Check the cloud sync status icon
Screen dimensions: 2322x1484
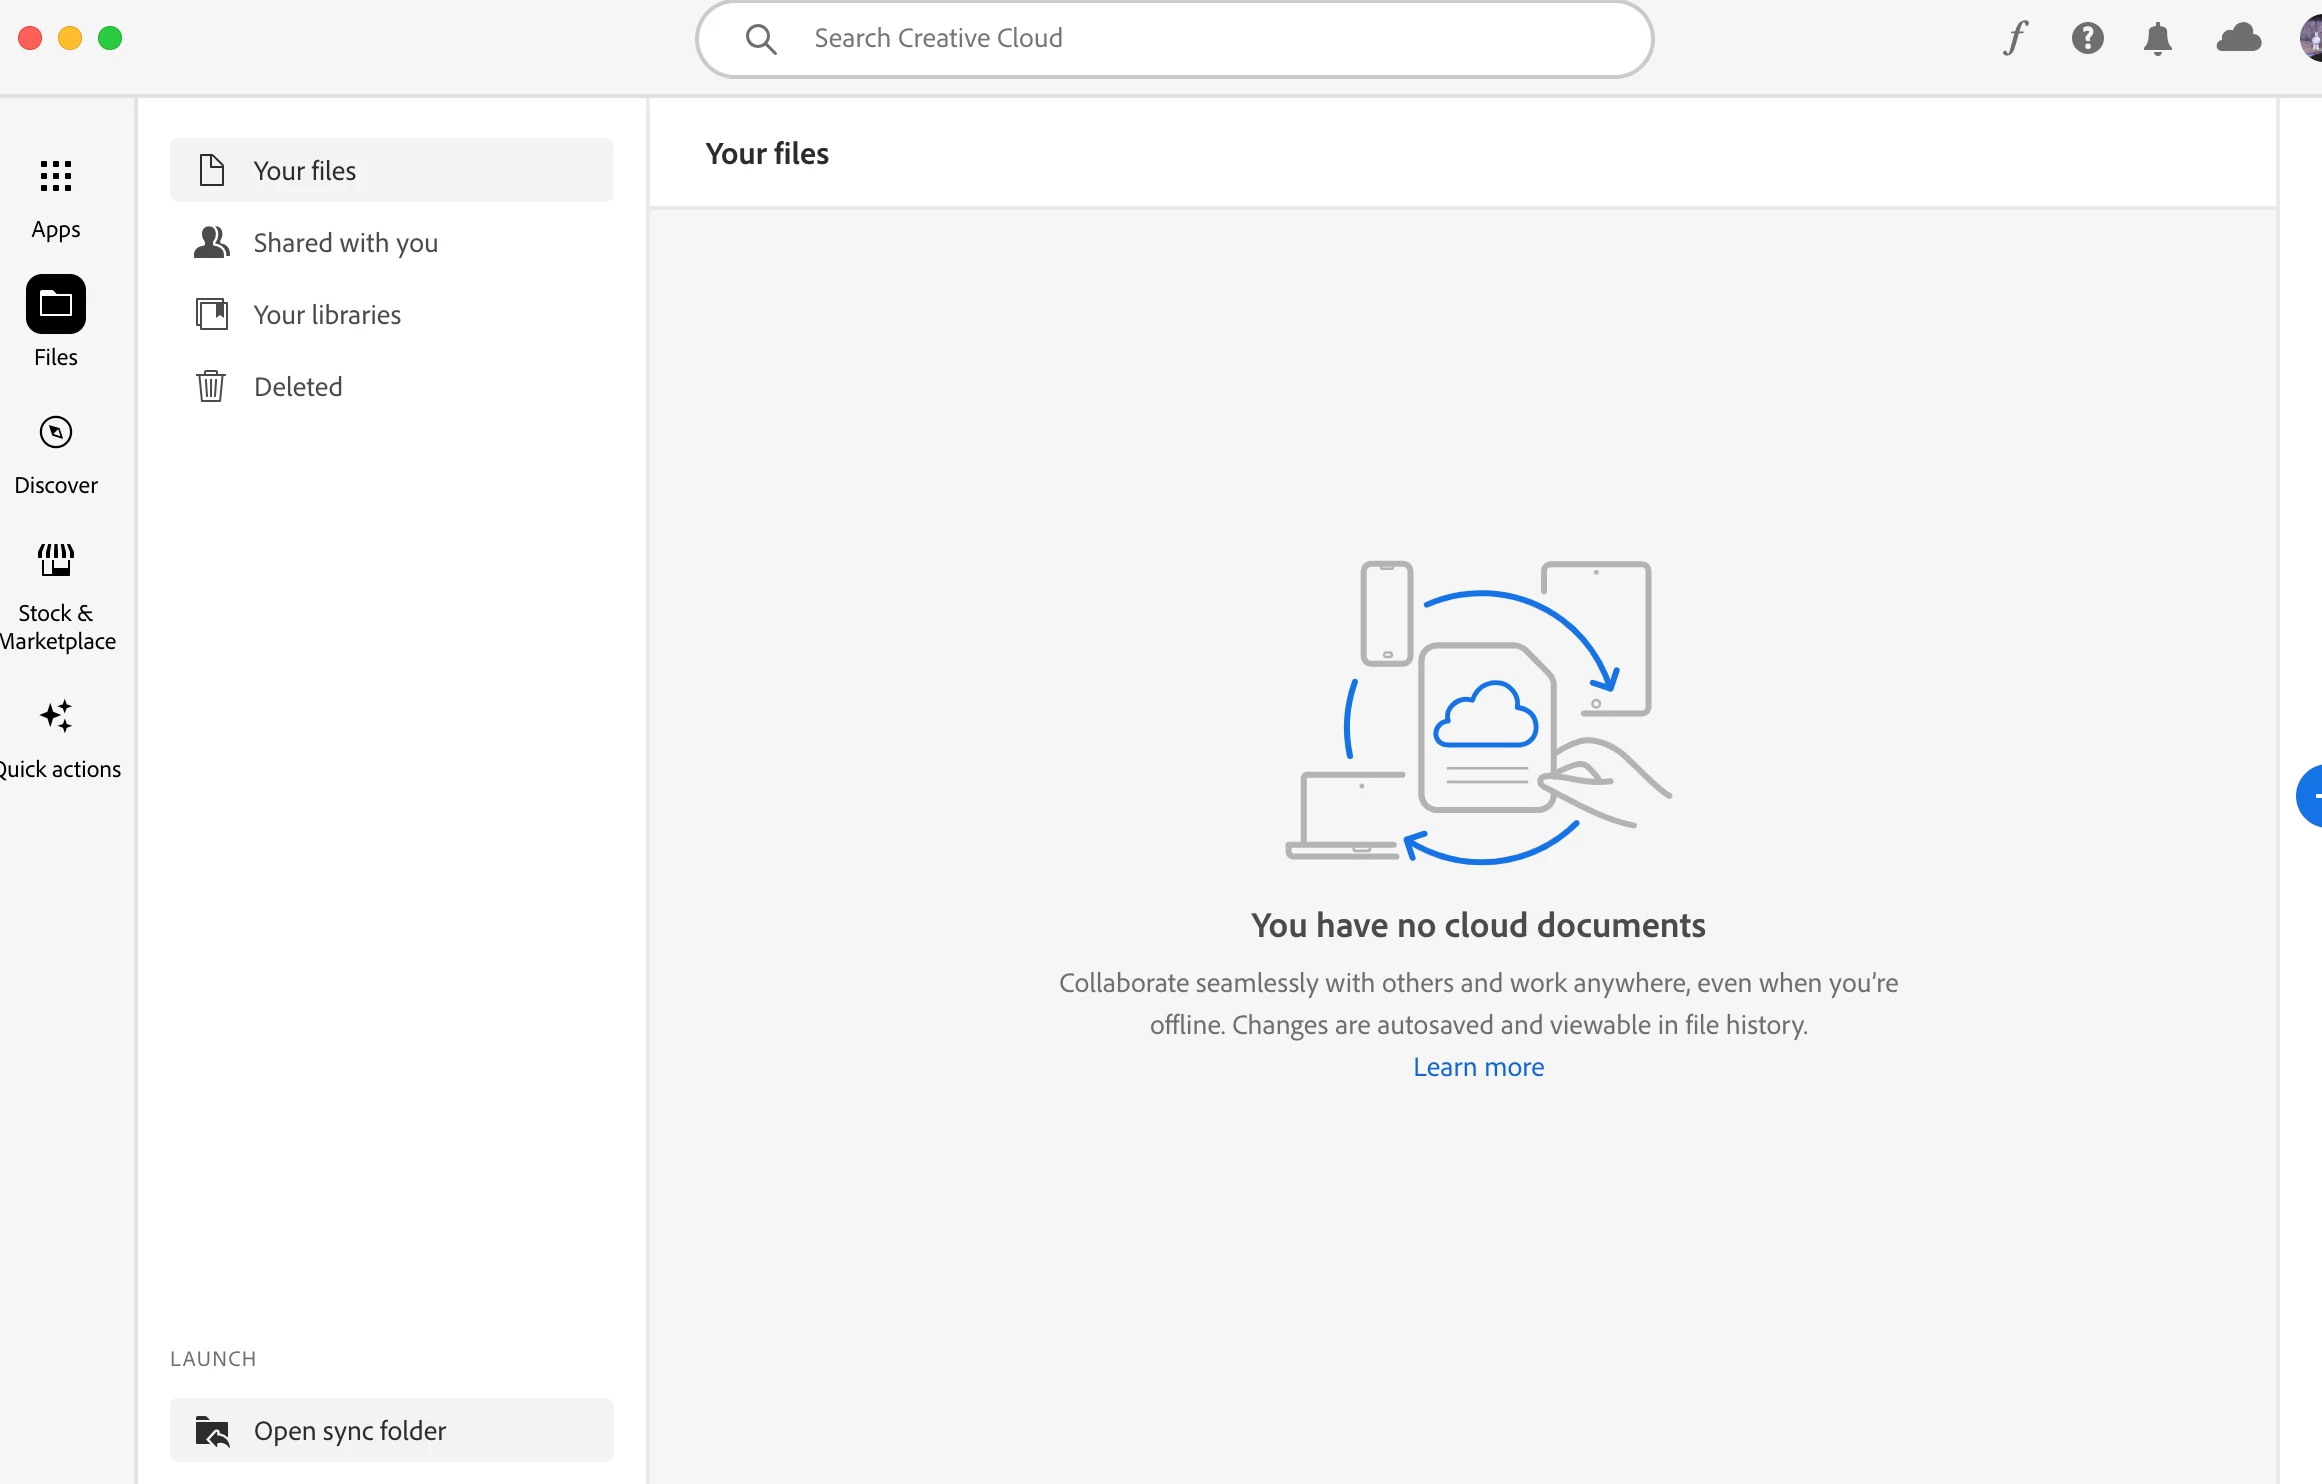2238,38
